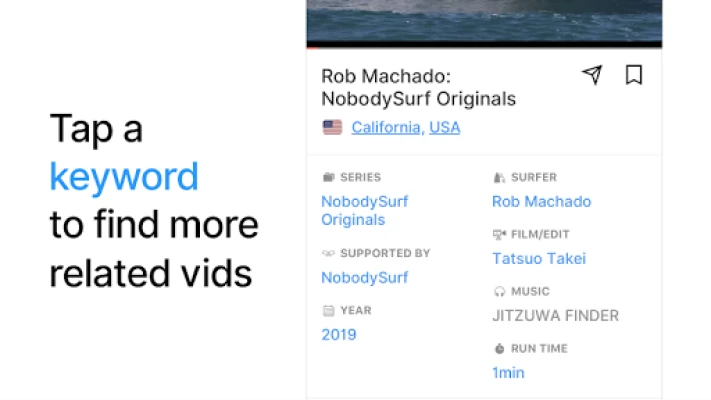Click the Music headphones icon
Image resolution: width=711 pixels, height=400 pixels.
pos(499,292)
